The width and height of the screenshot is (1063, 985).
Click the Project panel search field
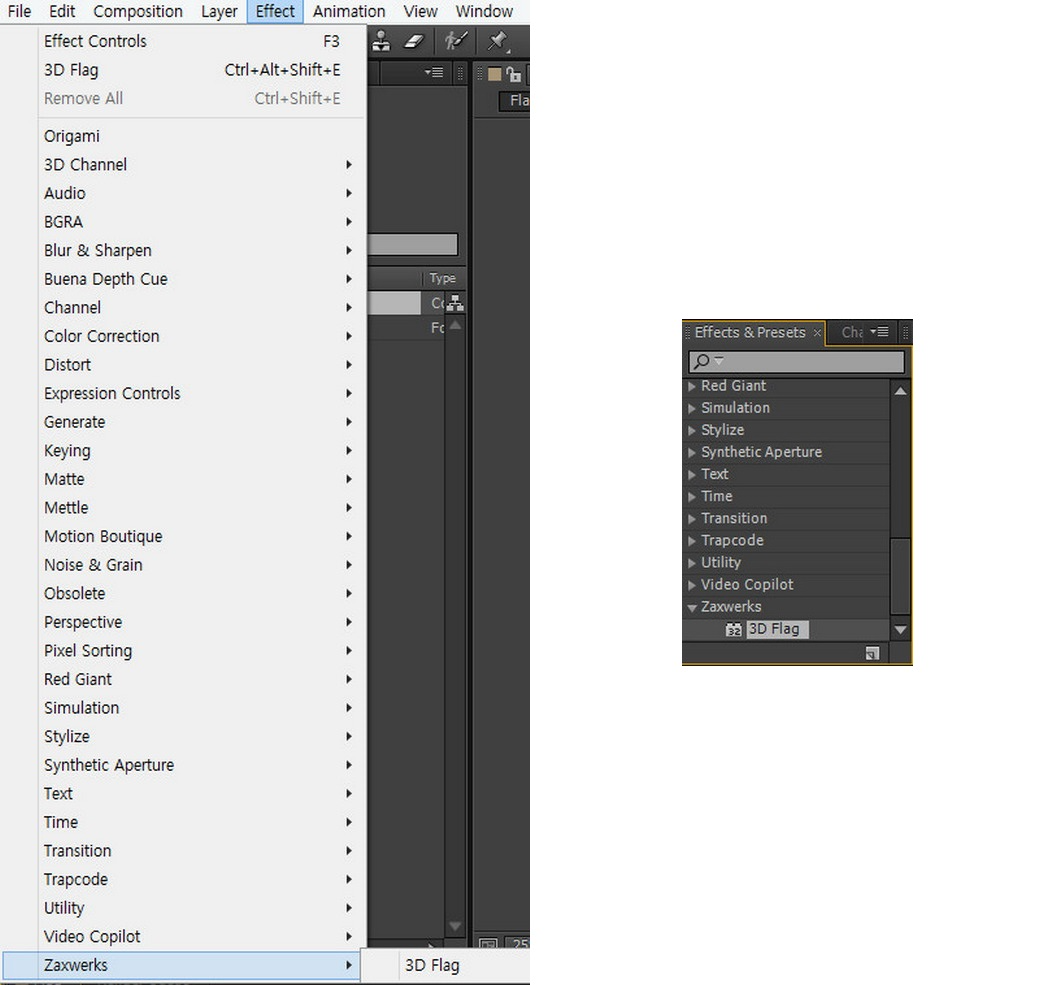413,245
